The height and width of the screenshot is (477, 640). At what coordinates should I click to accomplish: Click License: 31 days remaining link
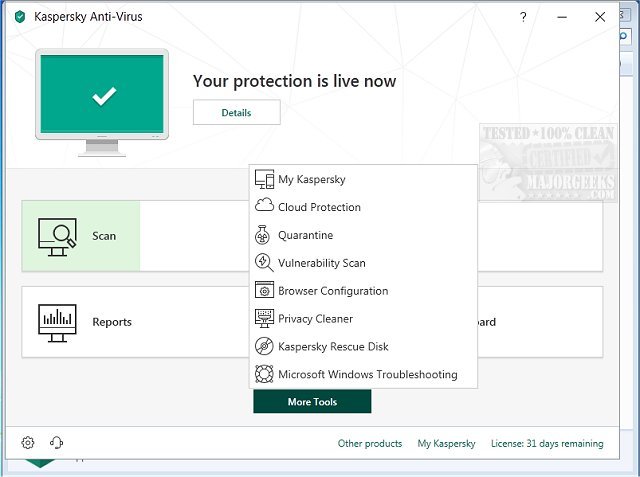point(547,444)
